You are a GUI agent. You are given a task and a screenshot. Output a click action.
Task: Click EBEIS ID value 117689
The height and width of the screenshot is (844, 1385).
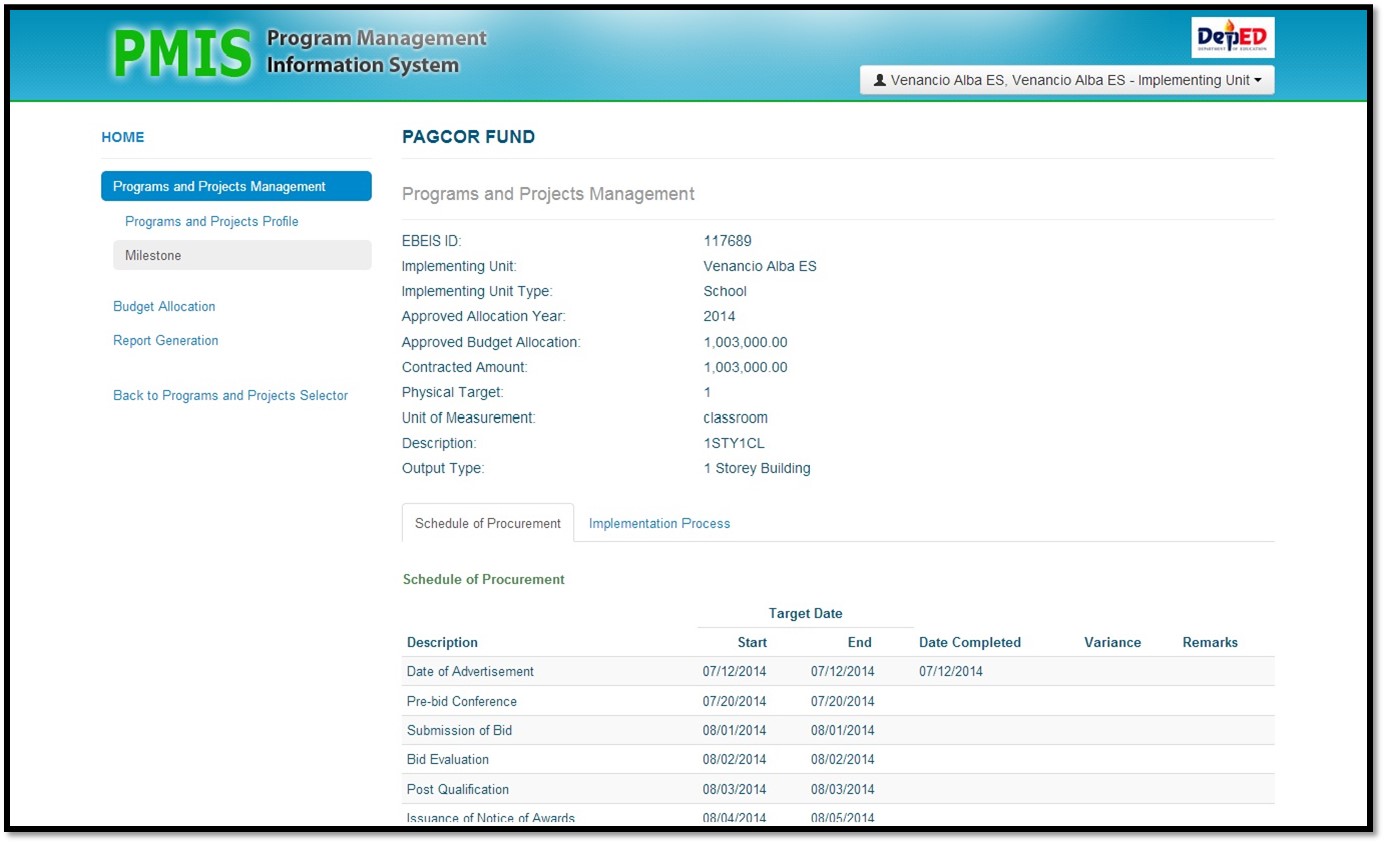[x=728, y=241]
